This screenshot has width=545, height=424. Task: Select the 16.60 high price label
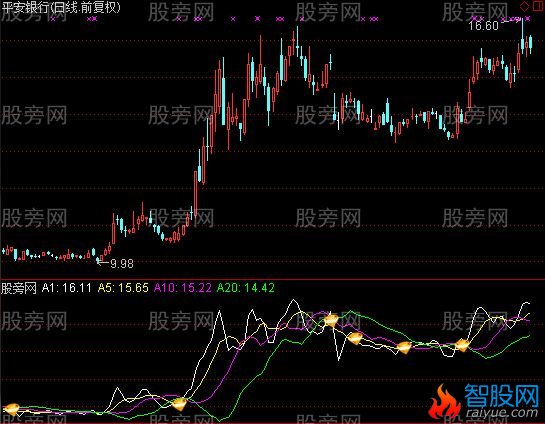tap(483, 26)
